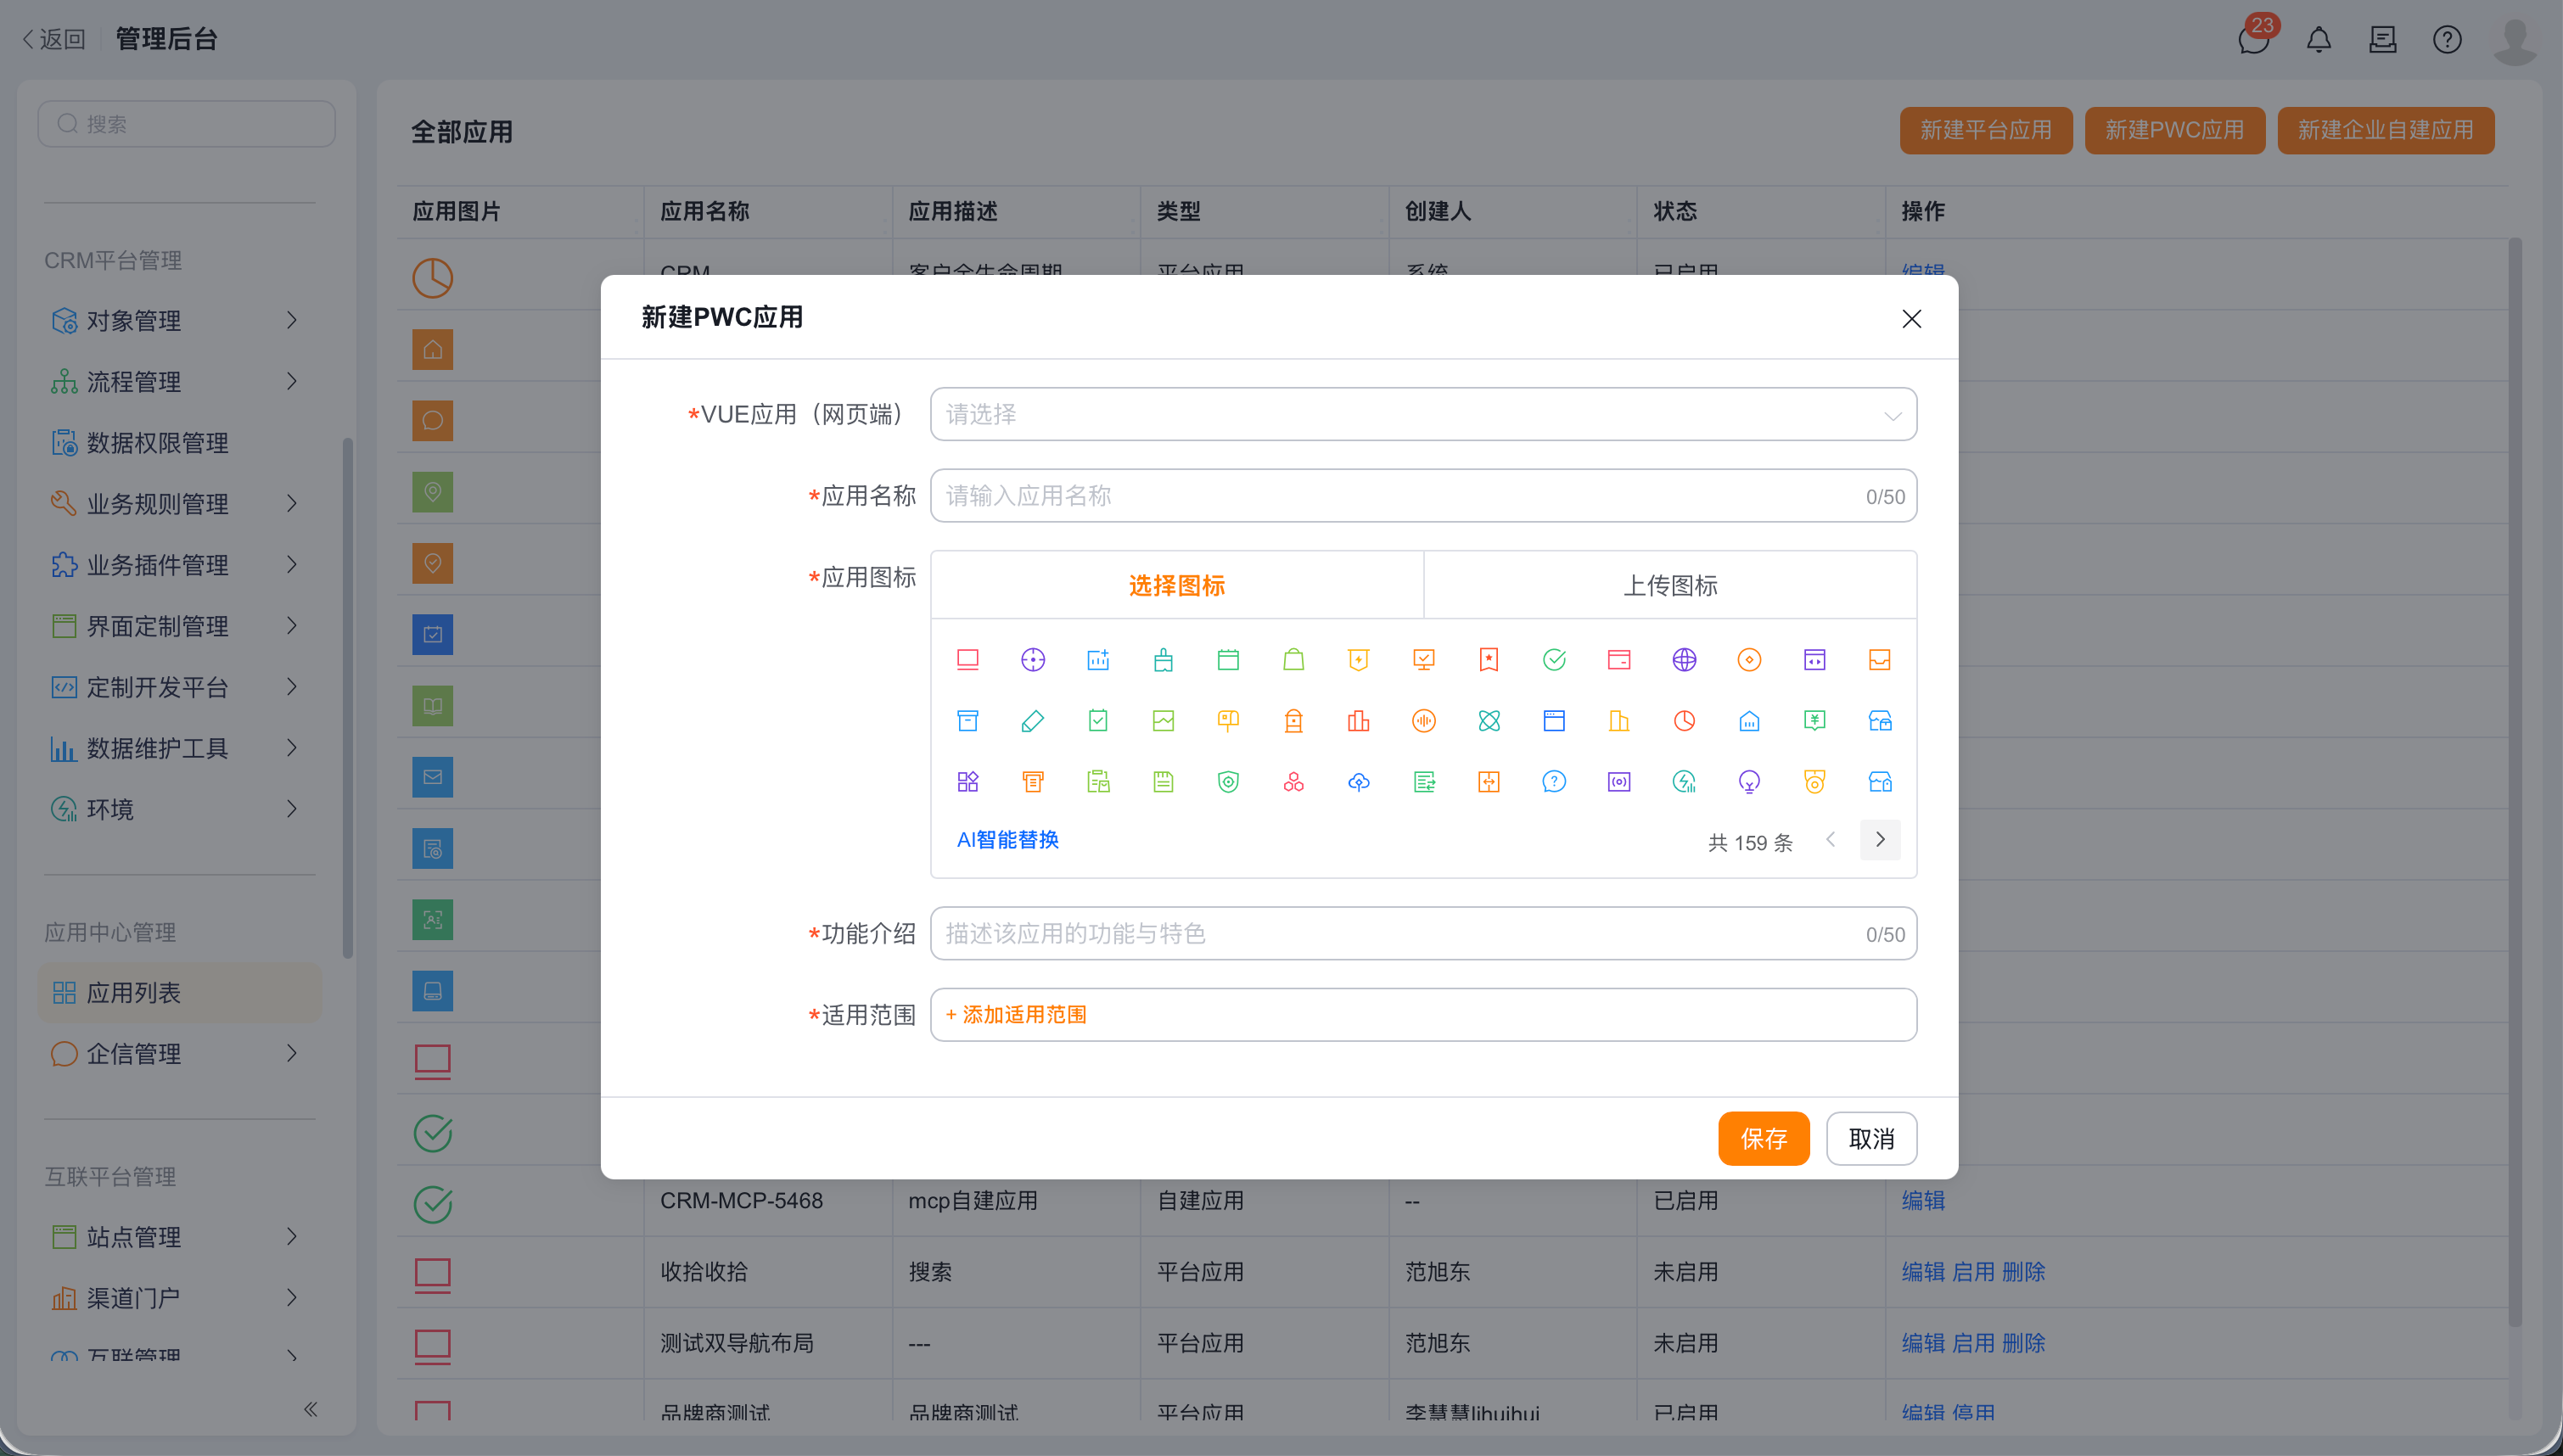
Task: Click the 保存 button
Action: (1763, 1139)
